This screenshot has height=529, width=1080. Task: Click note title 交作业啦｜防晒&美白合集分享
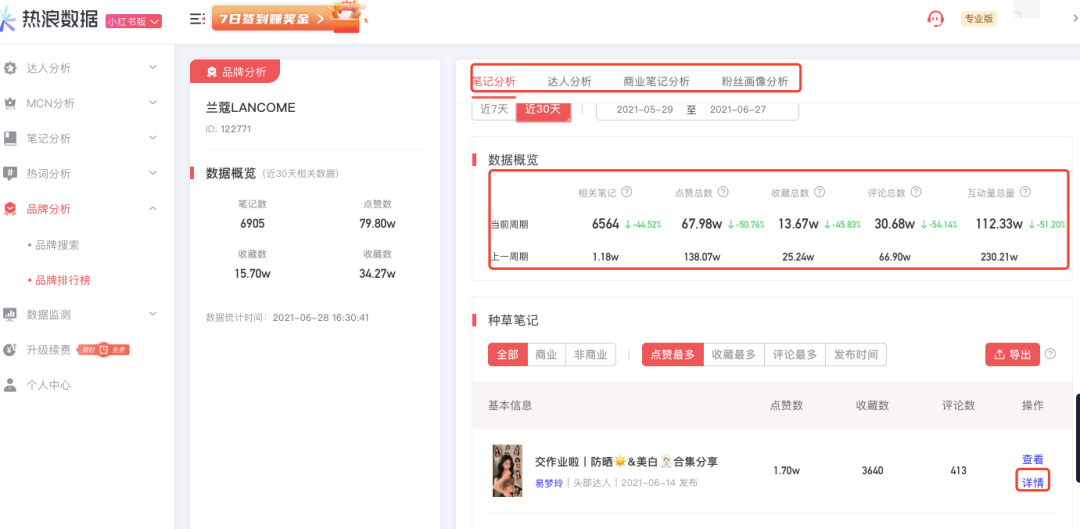tap(626, 461)
